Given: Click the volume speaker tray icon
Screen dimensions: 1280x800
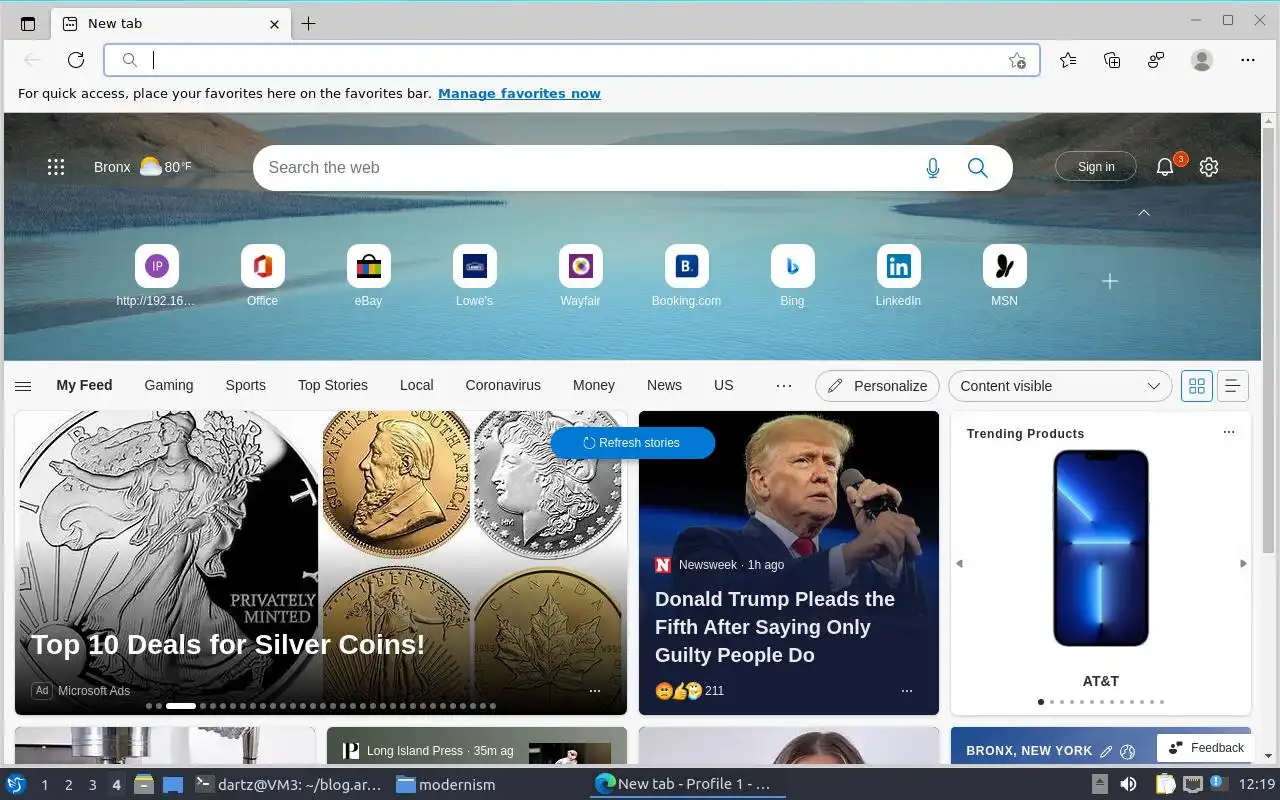Looking at the screenshot, I should 1128,785.
